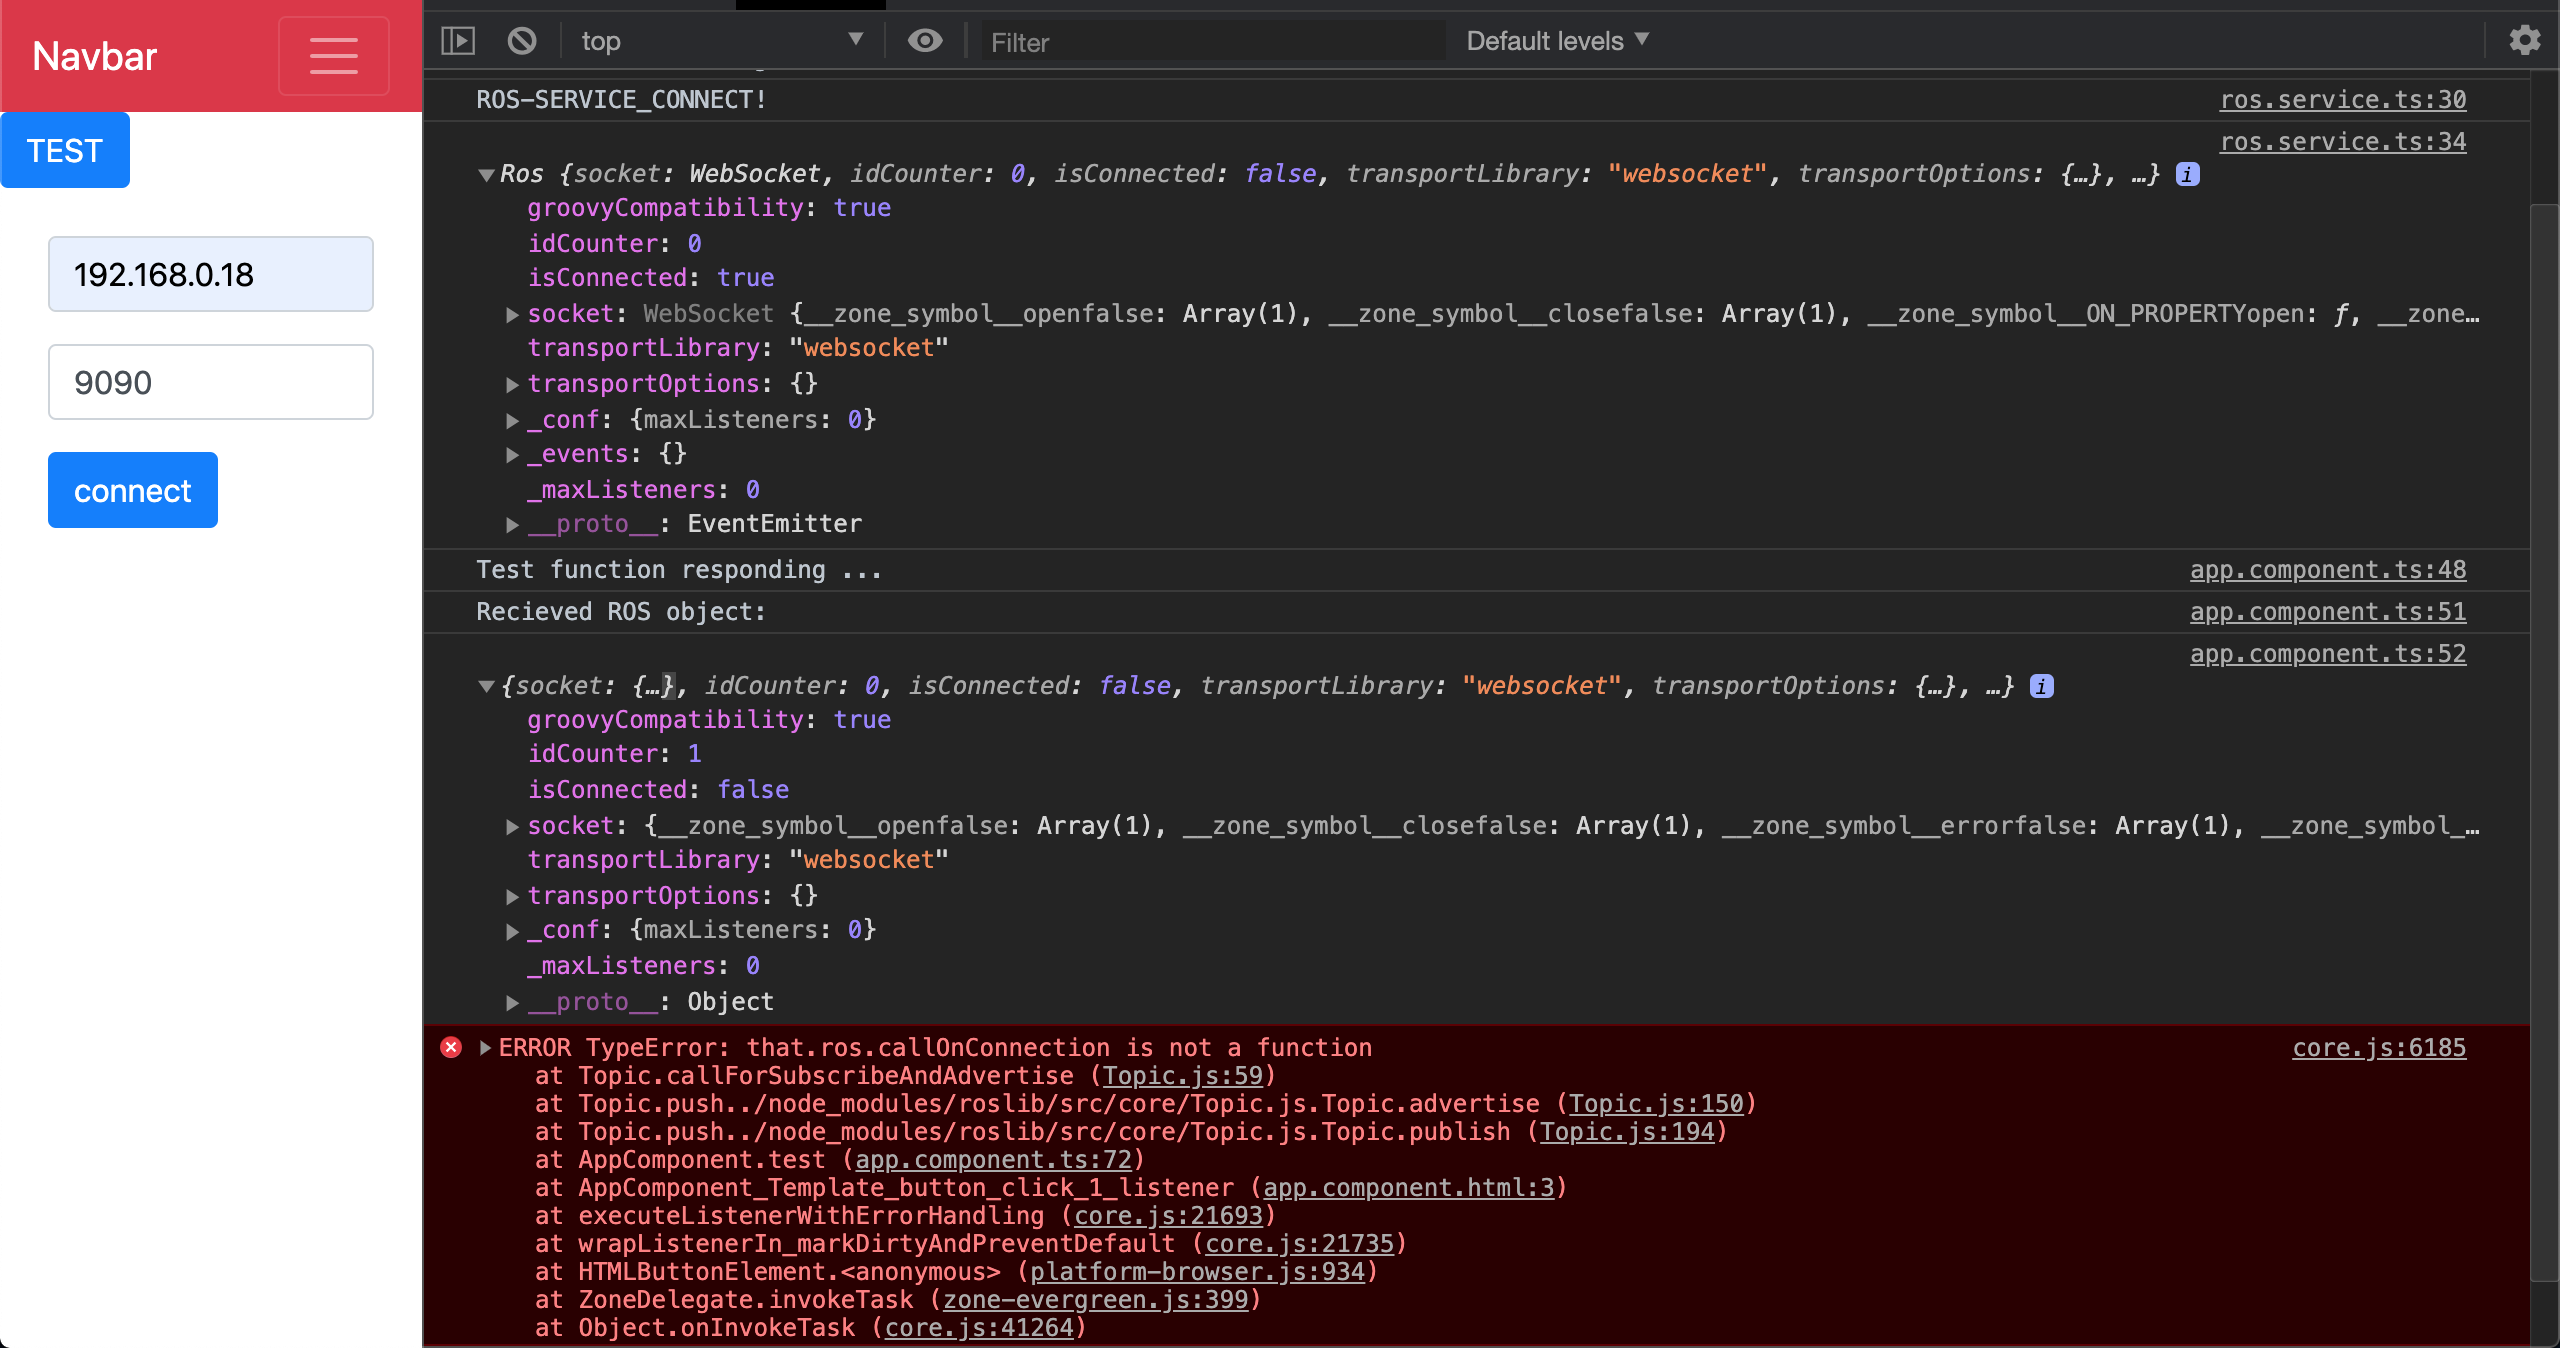Image resolution: width=2560 pixels, height=1348 pixels.
Task: Open source link app.component.ts:48
Action: tap(2328, 569)
